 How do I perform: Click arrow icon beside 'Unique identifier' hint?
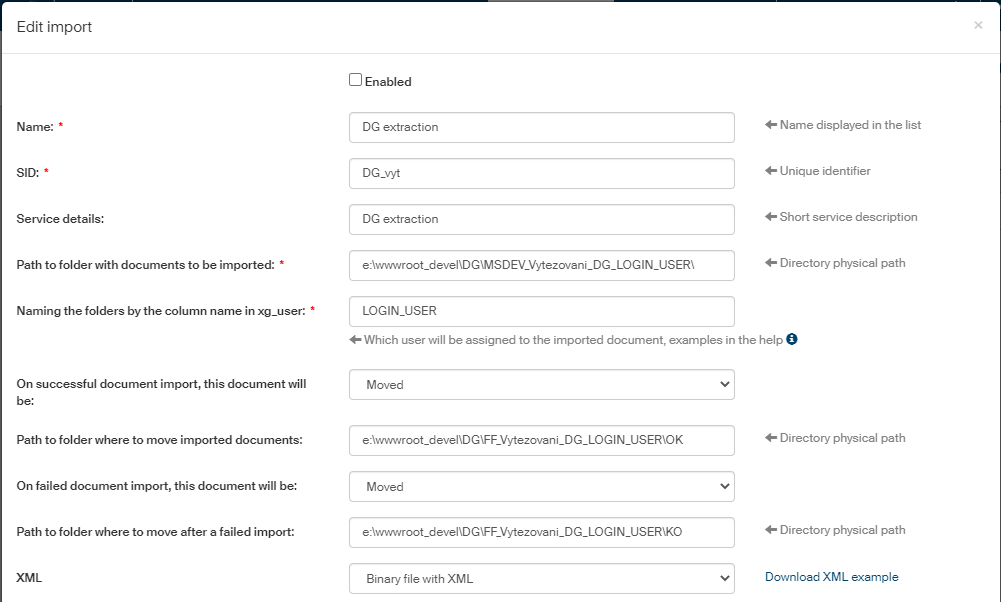(x=771, y=171)
